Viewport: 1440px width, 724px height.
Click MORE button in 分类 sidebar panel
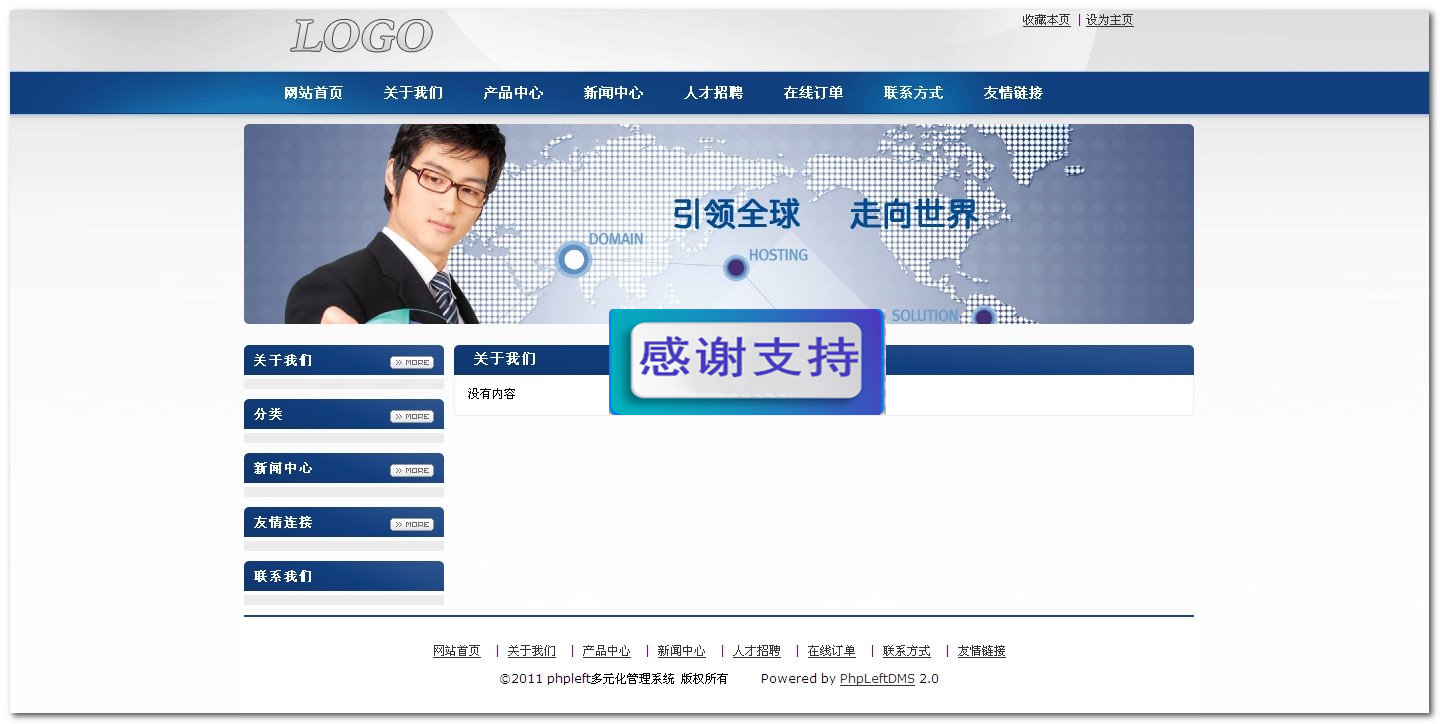412,416
